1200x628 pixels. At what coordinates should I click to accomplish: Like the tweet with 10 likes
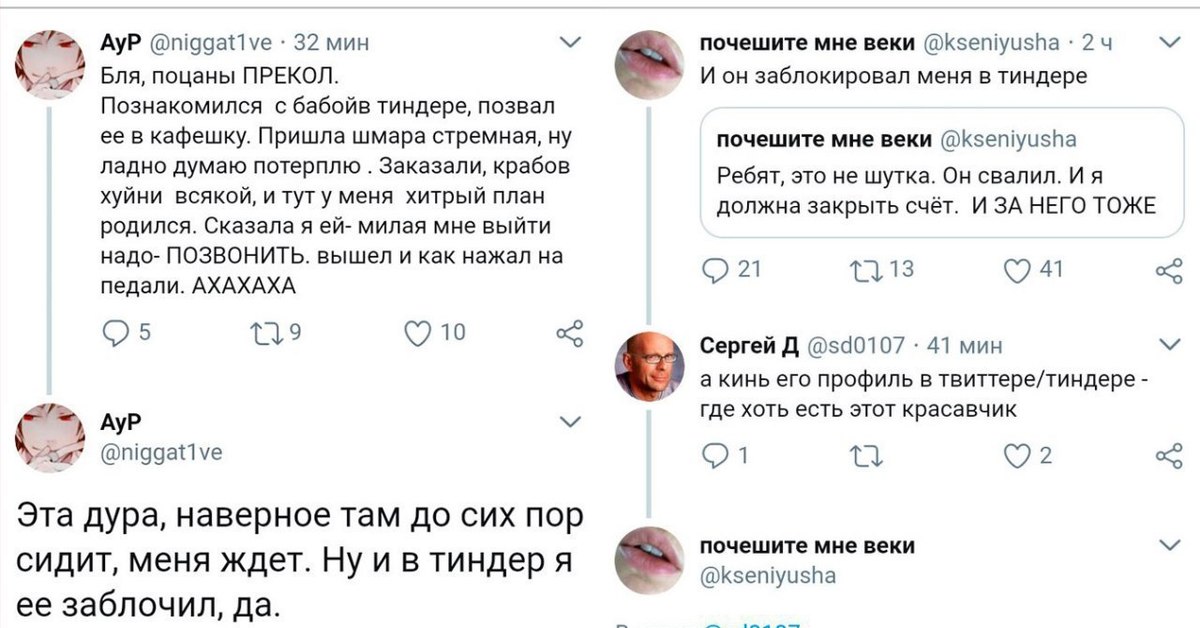tap(418, 334)
